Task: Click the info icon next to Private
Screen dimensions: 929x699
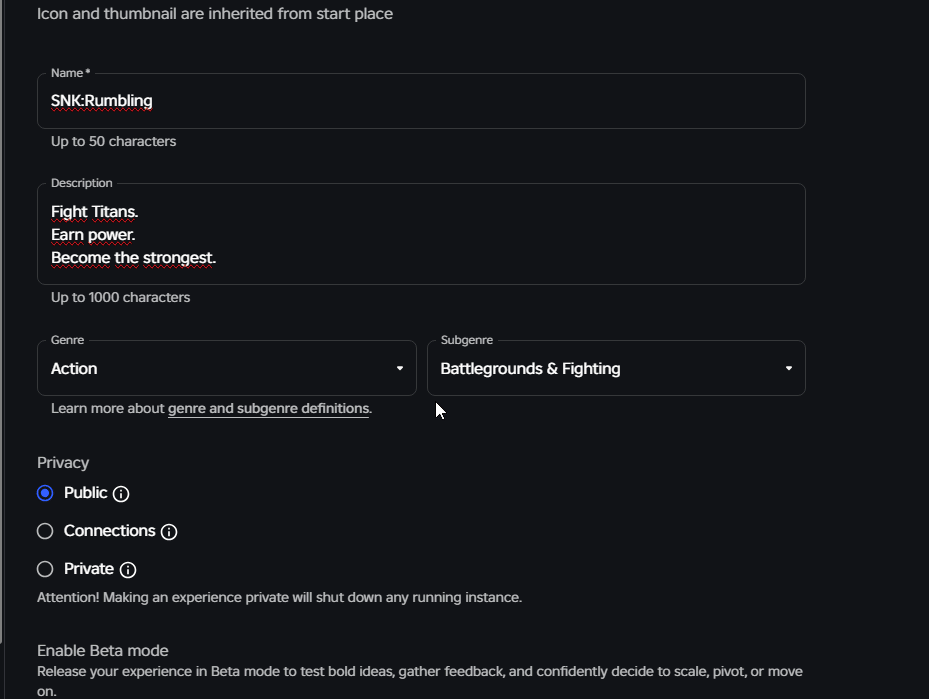Action: (x=128, y=570)
